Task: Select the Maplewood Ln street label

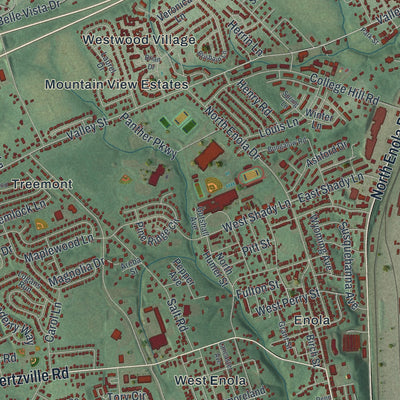Action: pos(59,249)
